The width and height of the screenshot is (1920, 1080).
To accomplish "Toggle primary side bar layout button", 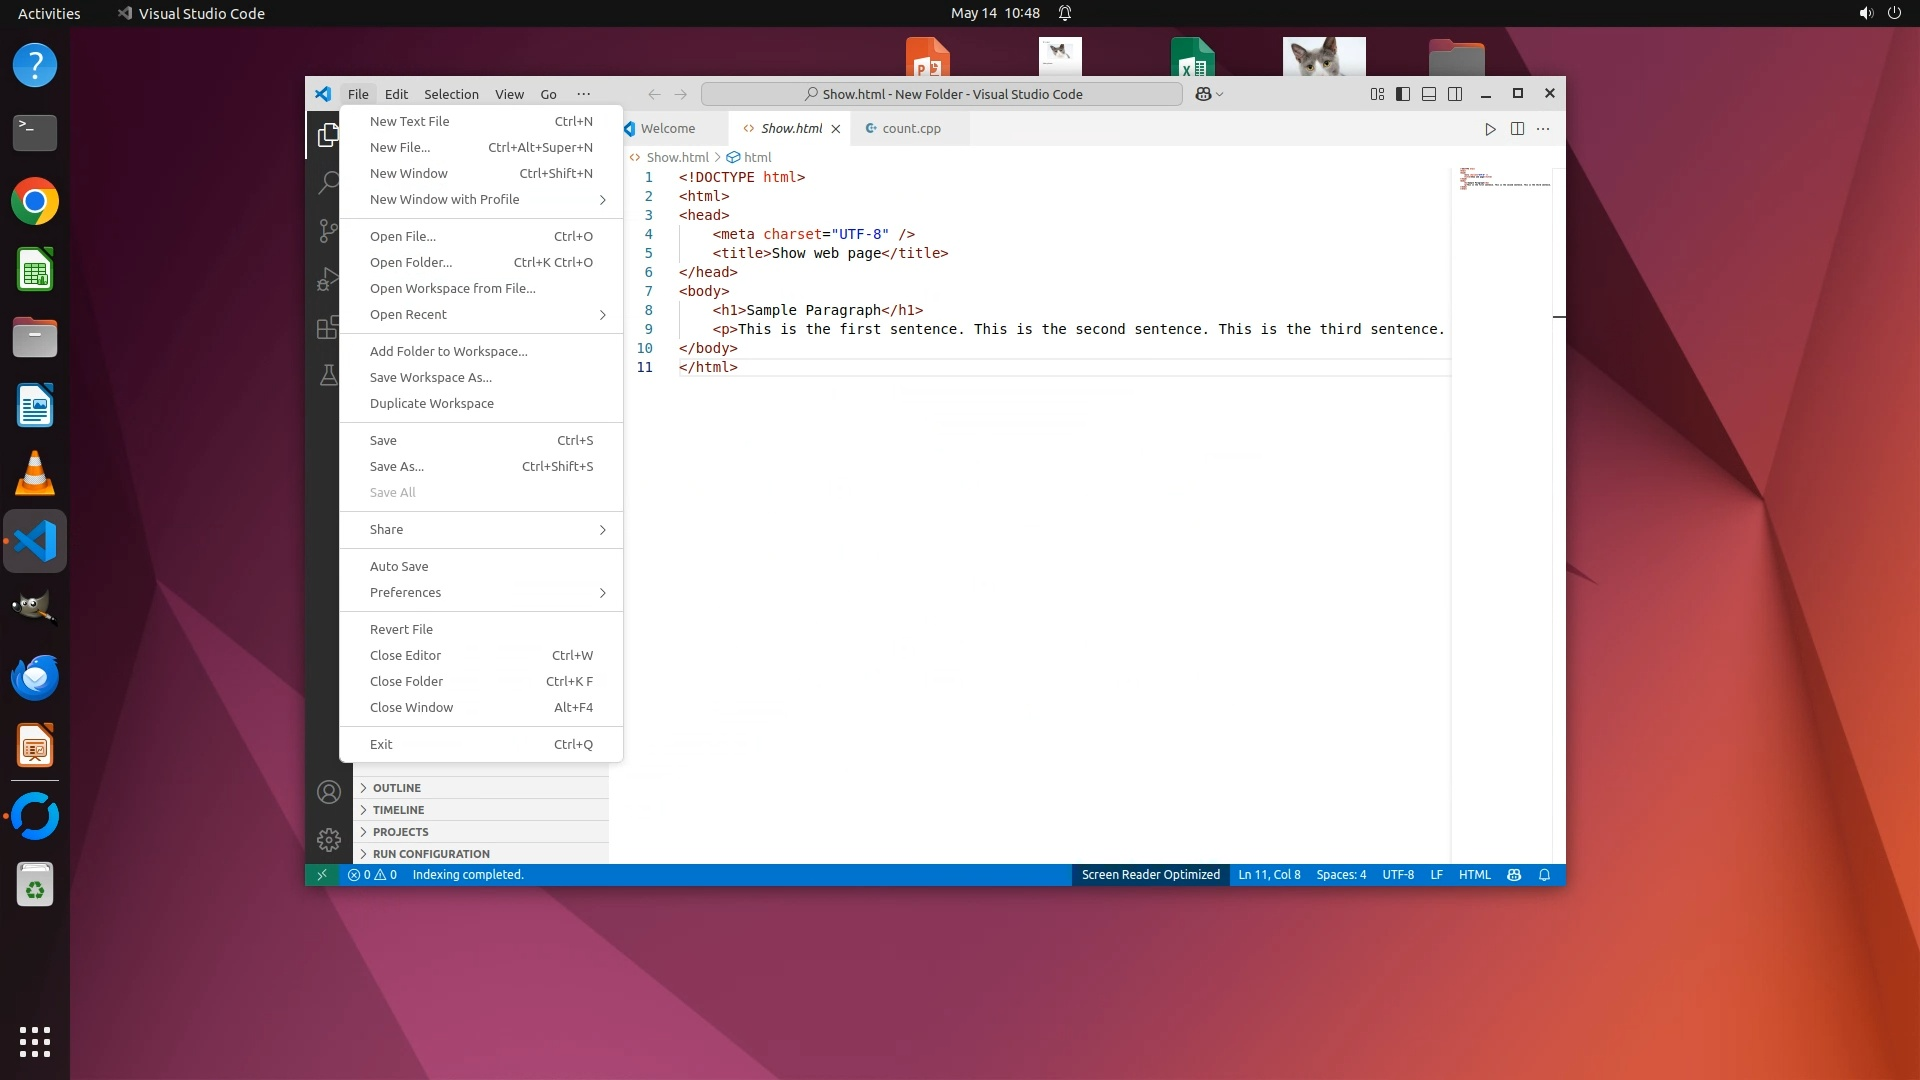I will [1403, 94].
